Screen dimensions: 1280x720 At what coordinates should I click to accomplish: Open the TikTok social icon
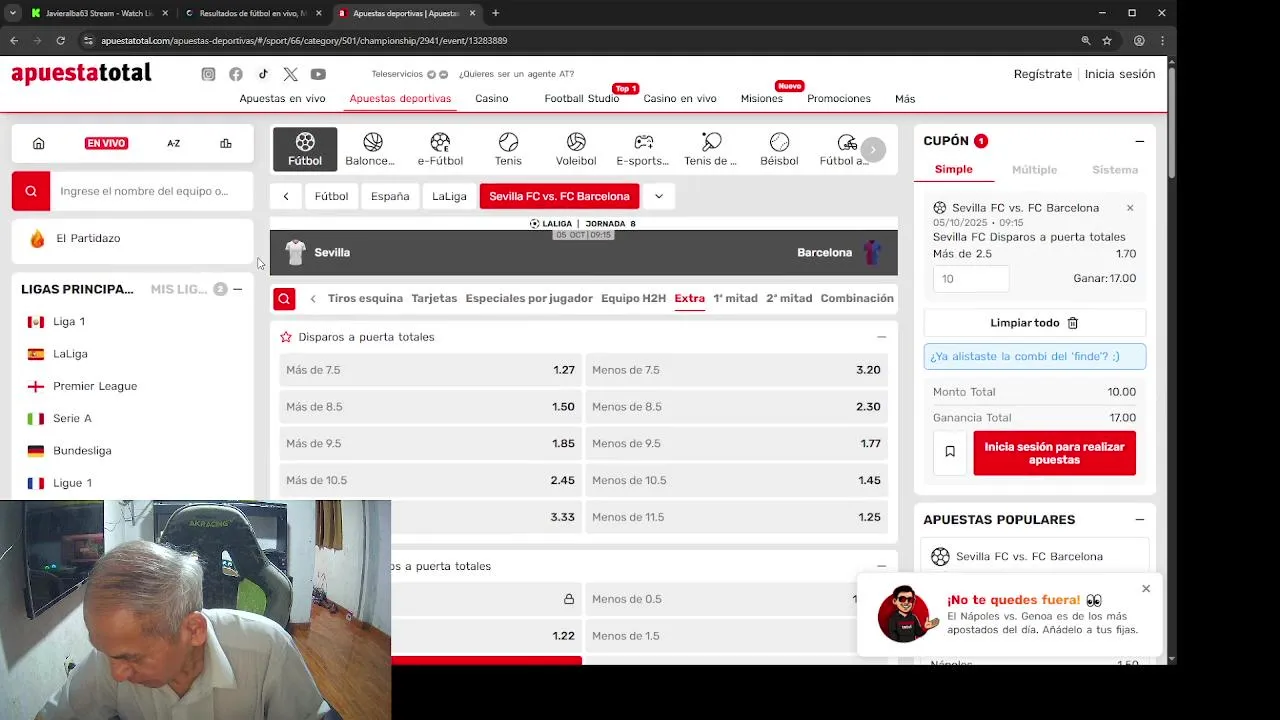pos(263,74)
